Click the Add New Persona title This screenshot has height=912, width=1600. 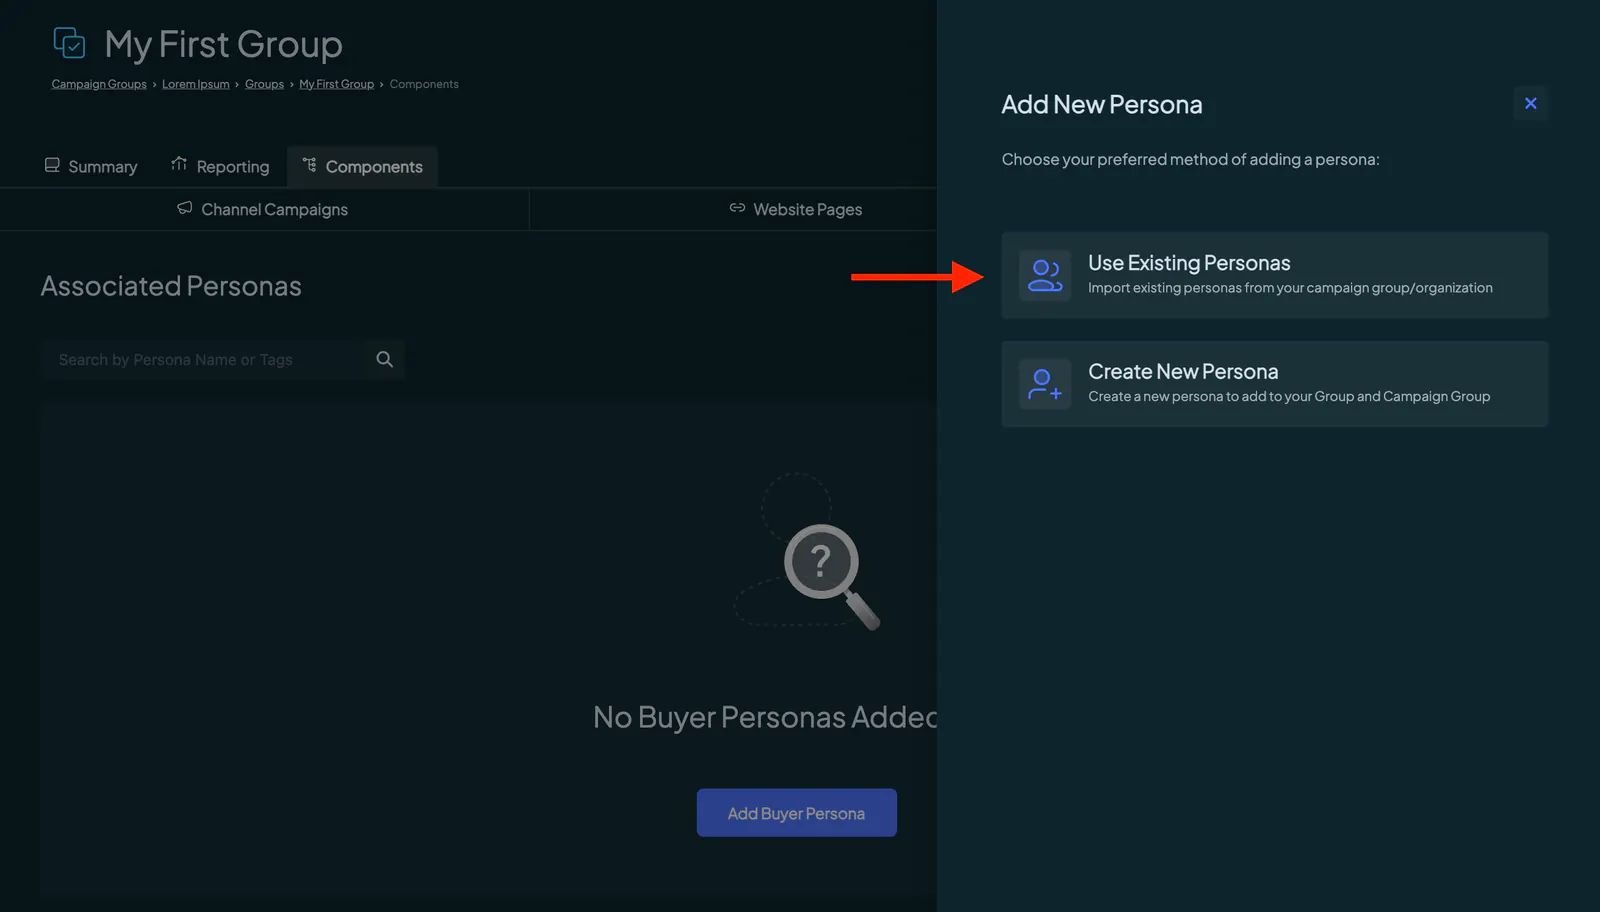1102,104
